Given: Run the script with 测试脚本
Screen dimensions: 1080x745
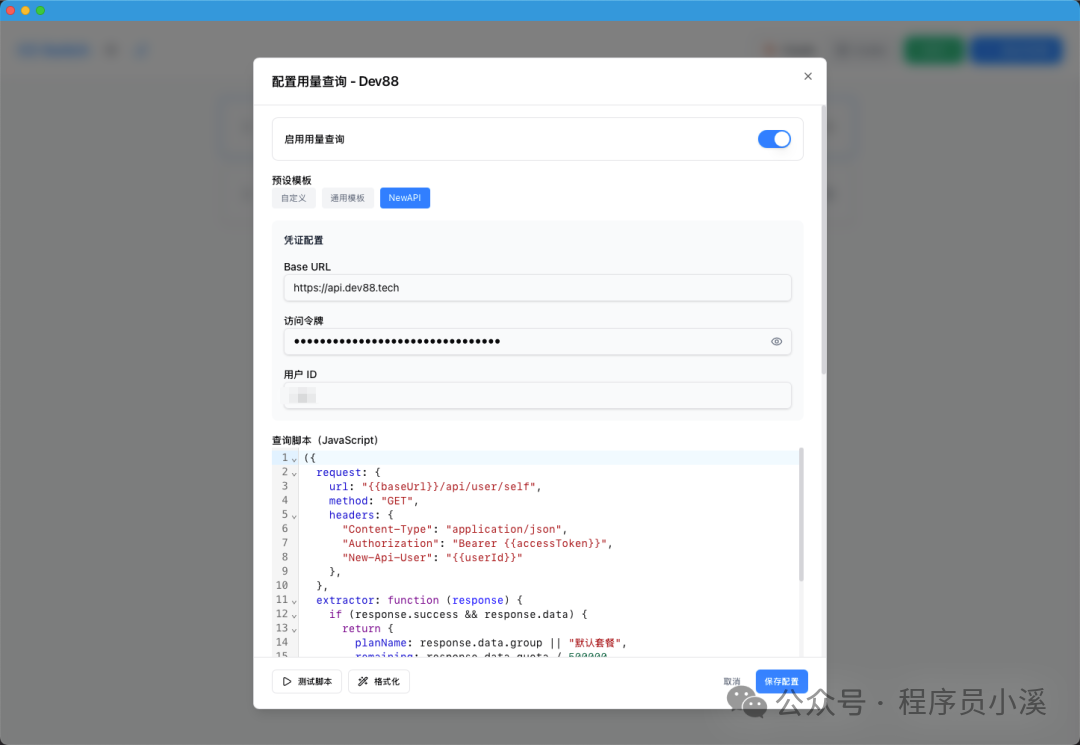Looking at the screenshot, I should 306,681.
